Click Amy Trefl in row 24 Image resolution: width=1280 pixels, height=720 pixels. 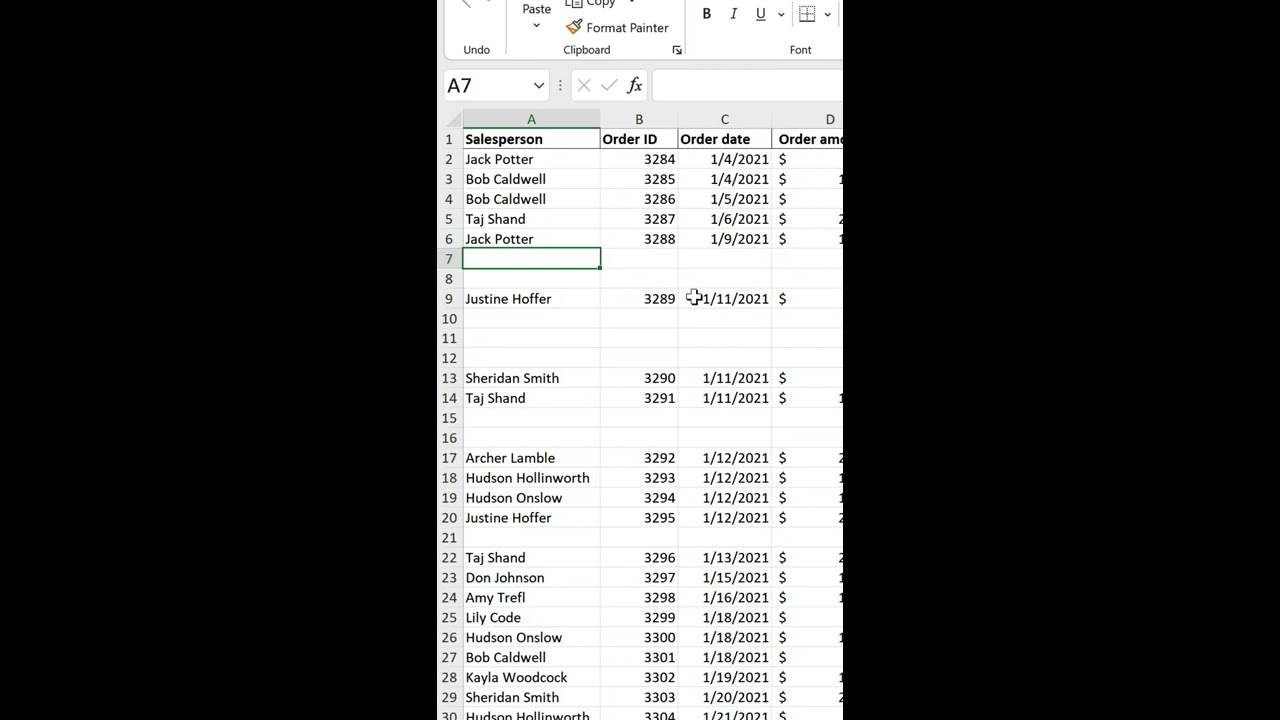(495, 598)
